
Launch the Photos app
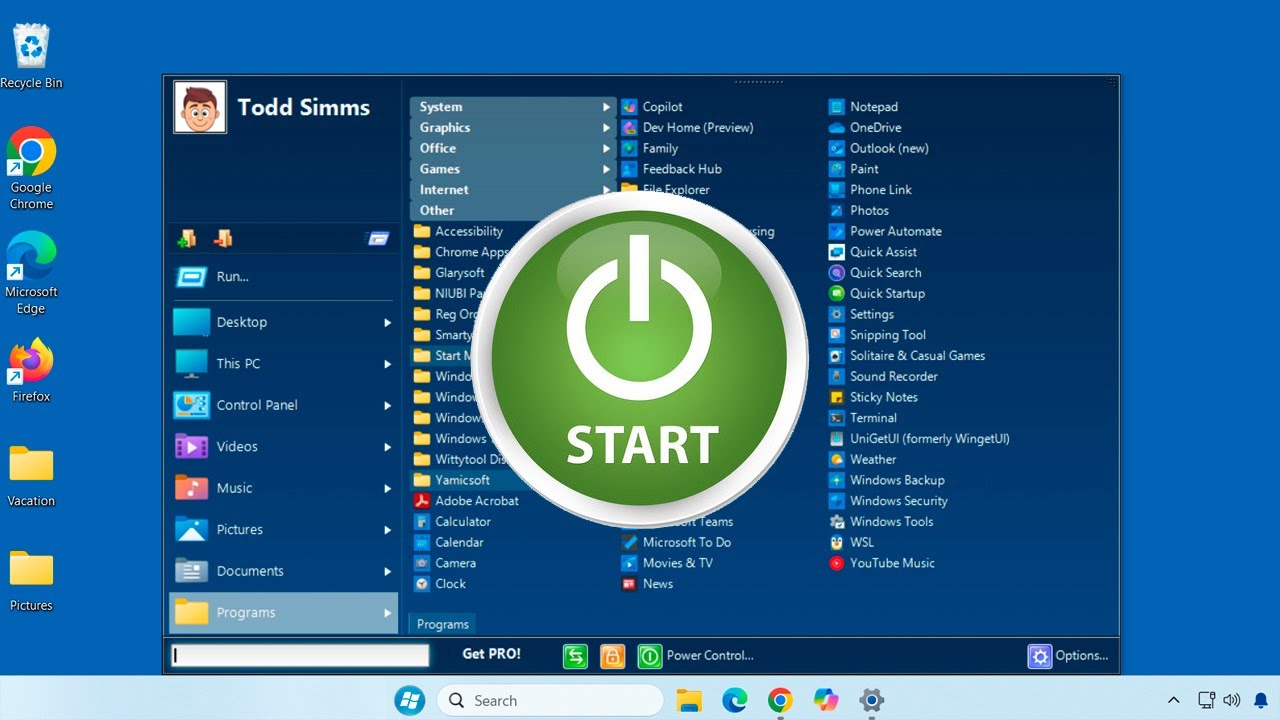859,211
